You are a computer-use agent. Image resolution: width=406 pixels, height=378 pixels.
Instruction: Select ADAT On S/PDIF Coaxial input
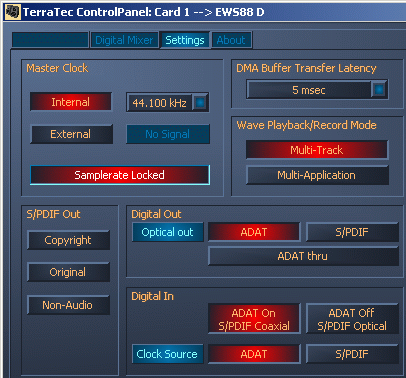pyautogui.click(x=254, y=319)
